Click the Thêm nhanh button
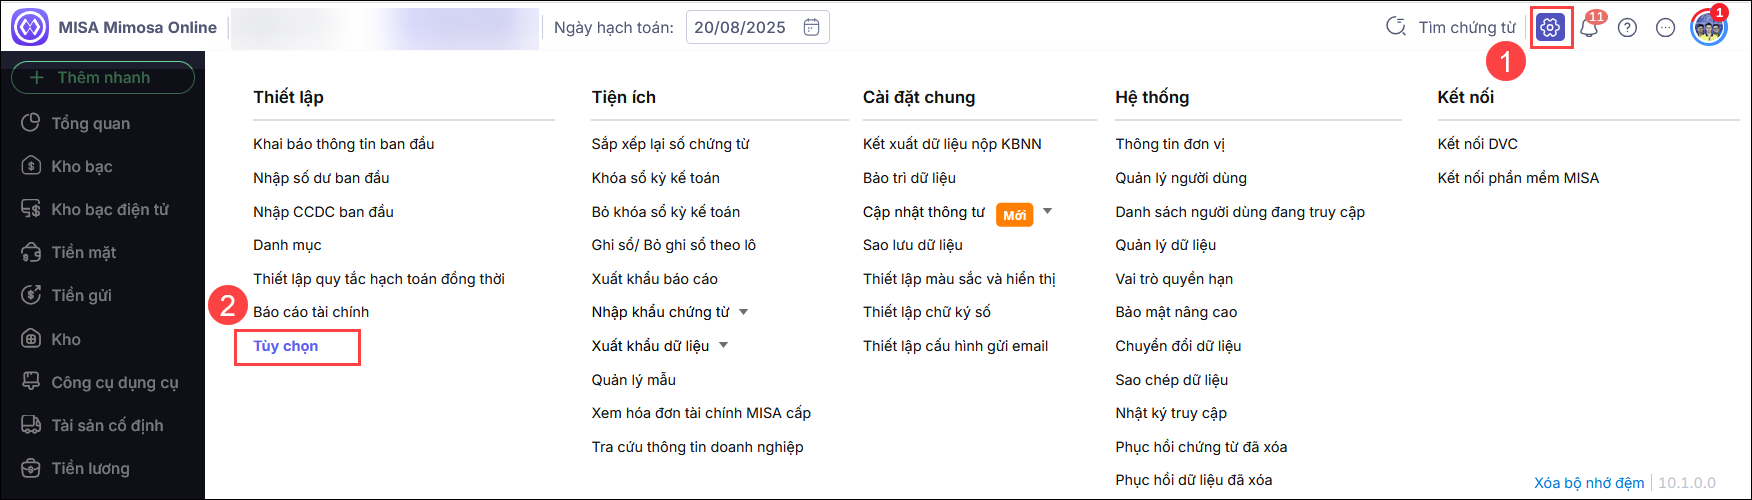Viewport: 1752px width, 500px height. click(103, 78)
